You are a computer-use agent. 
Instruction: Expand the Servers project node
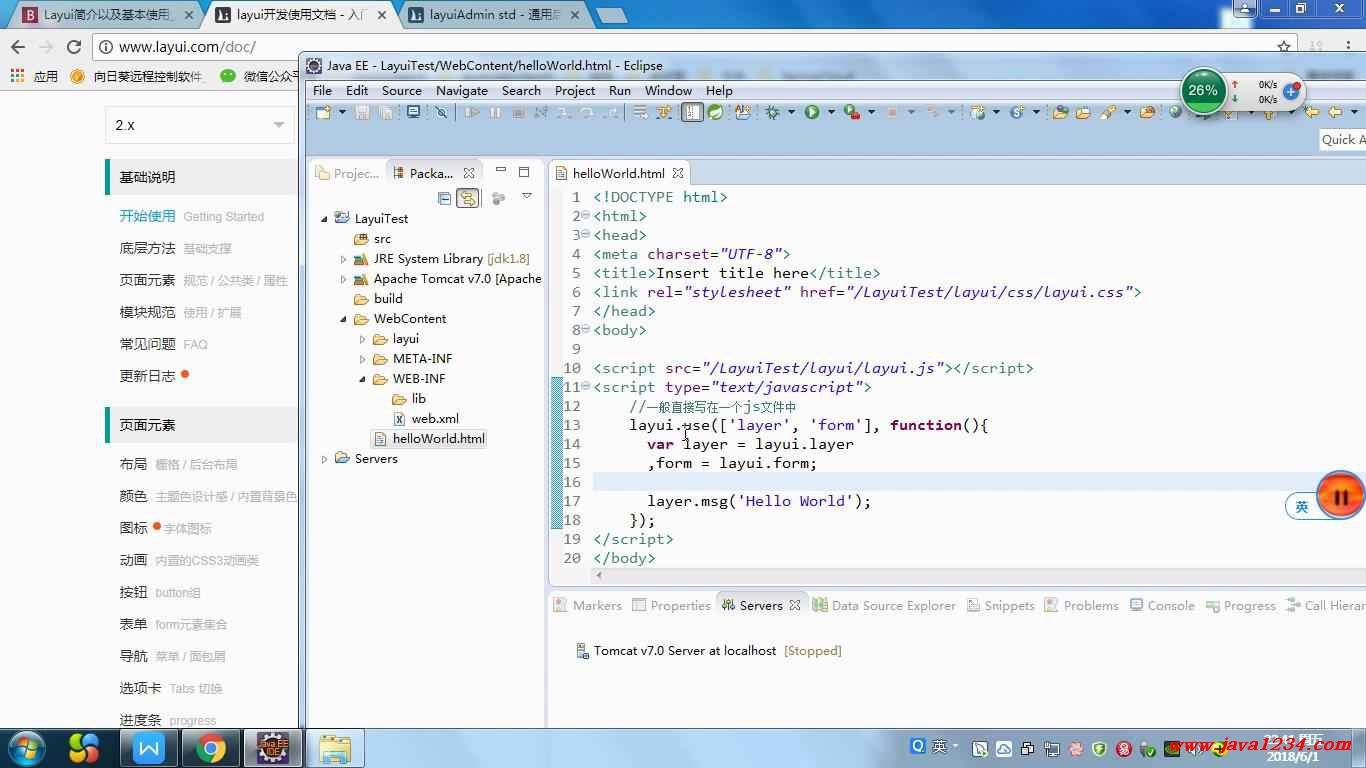324,459
